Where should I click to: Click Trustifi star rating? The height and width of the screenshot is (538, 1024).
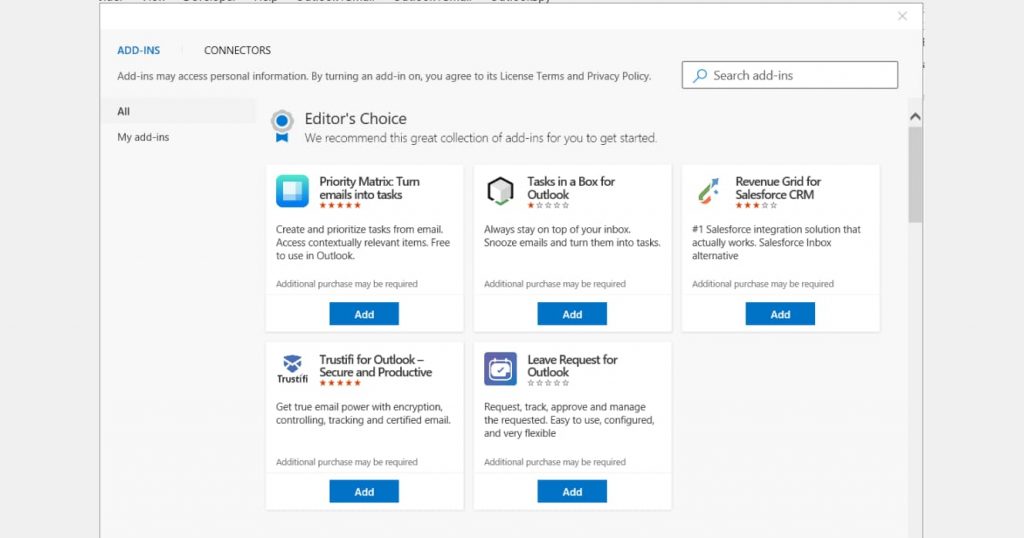point(340,383)
